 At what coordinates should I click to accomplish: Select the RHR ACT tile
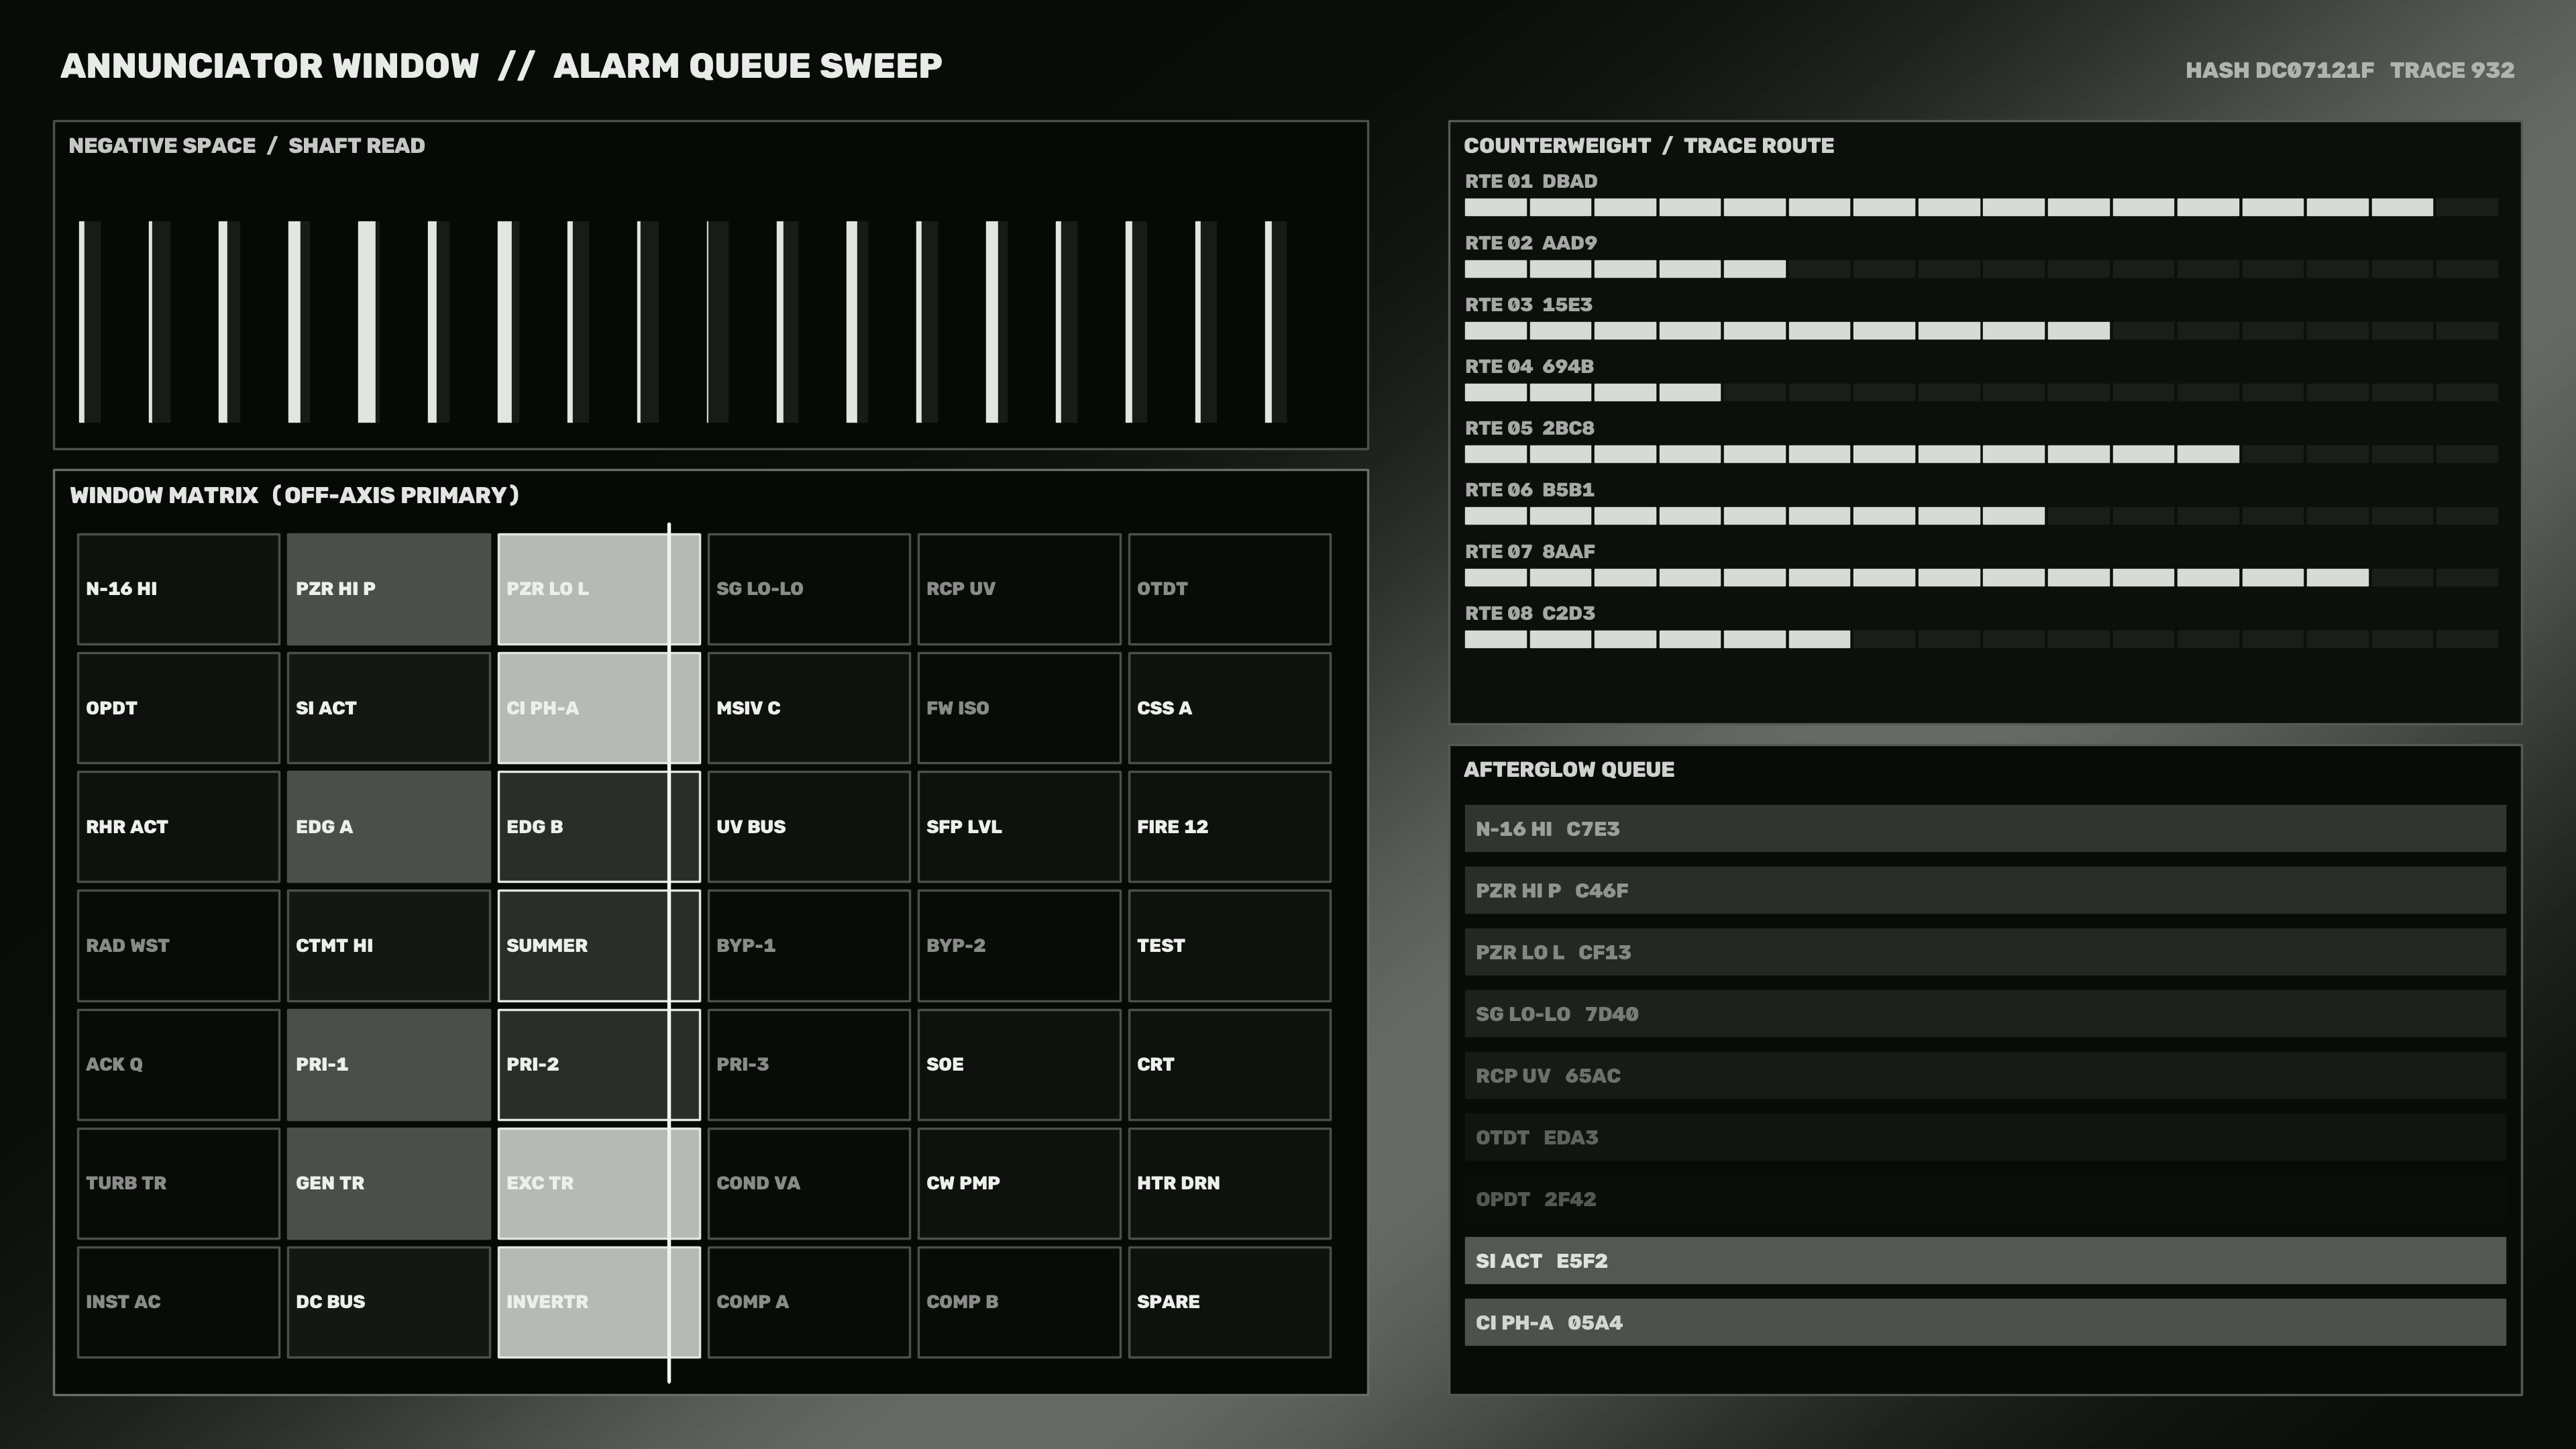pos(178,827)
